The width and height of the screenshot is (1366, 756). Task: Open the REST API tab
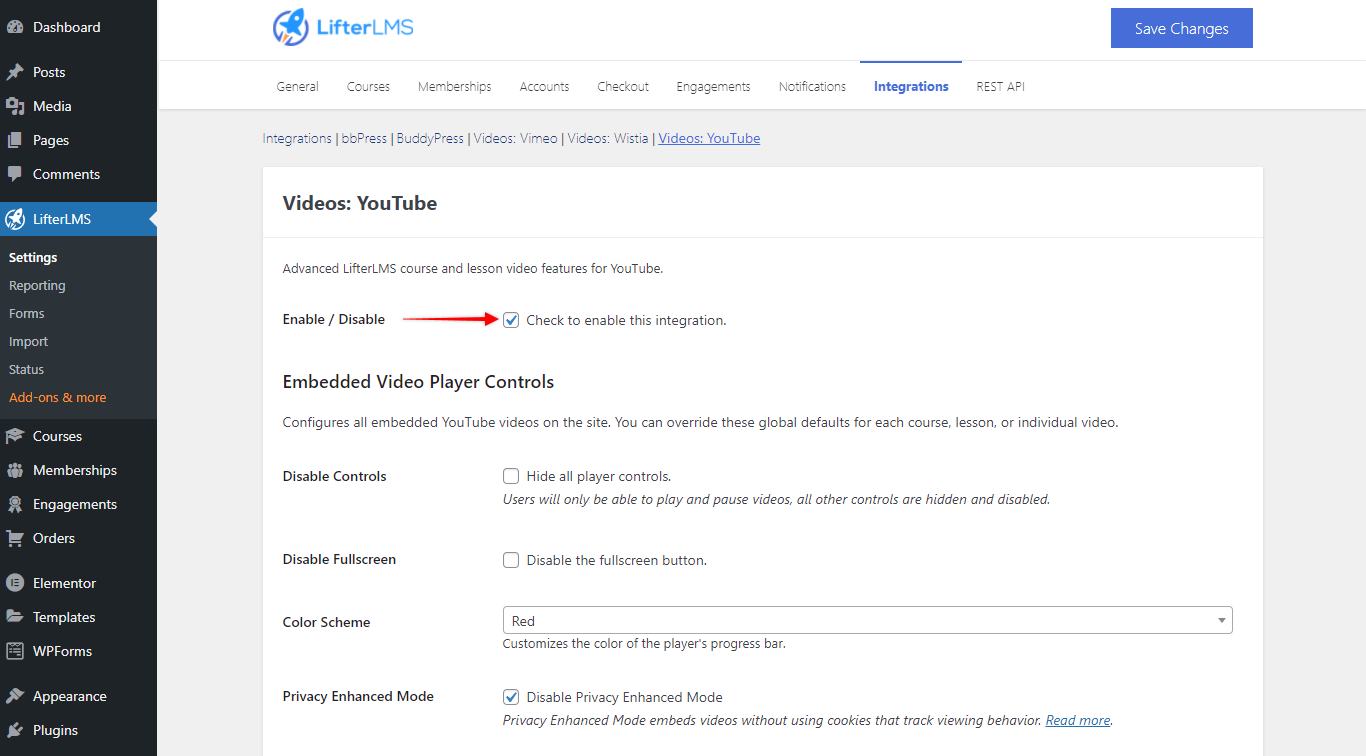[1001, 86]
